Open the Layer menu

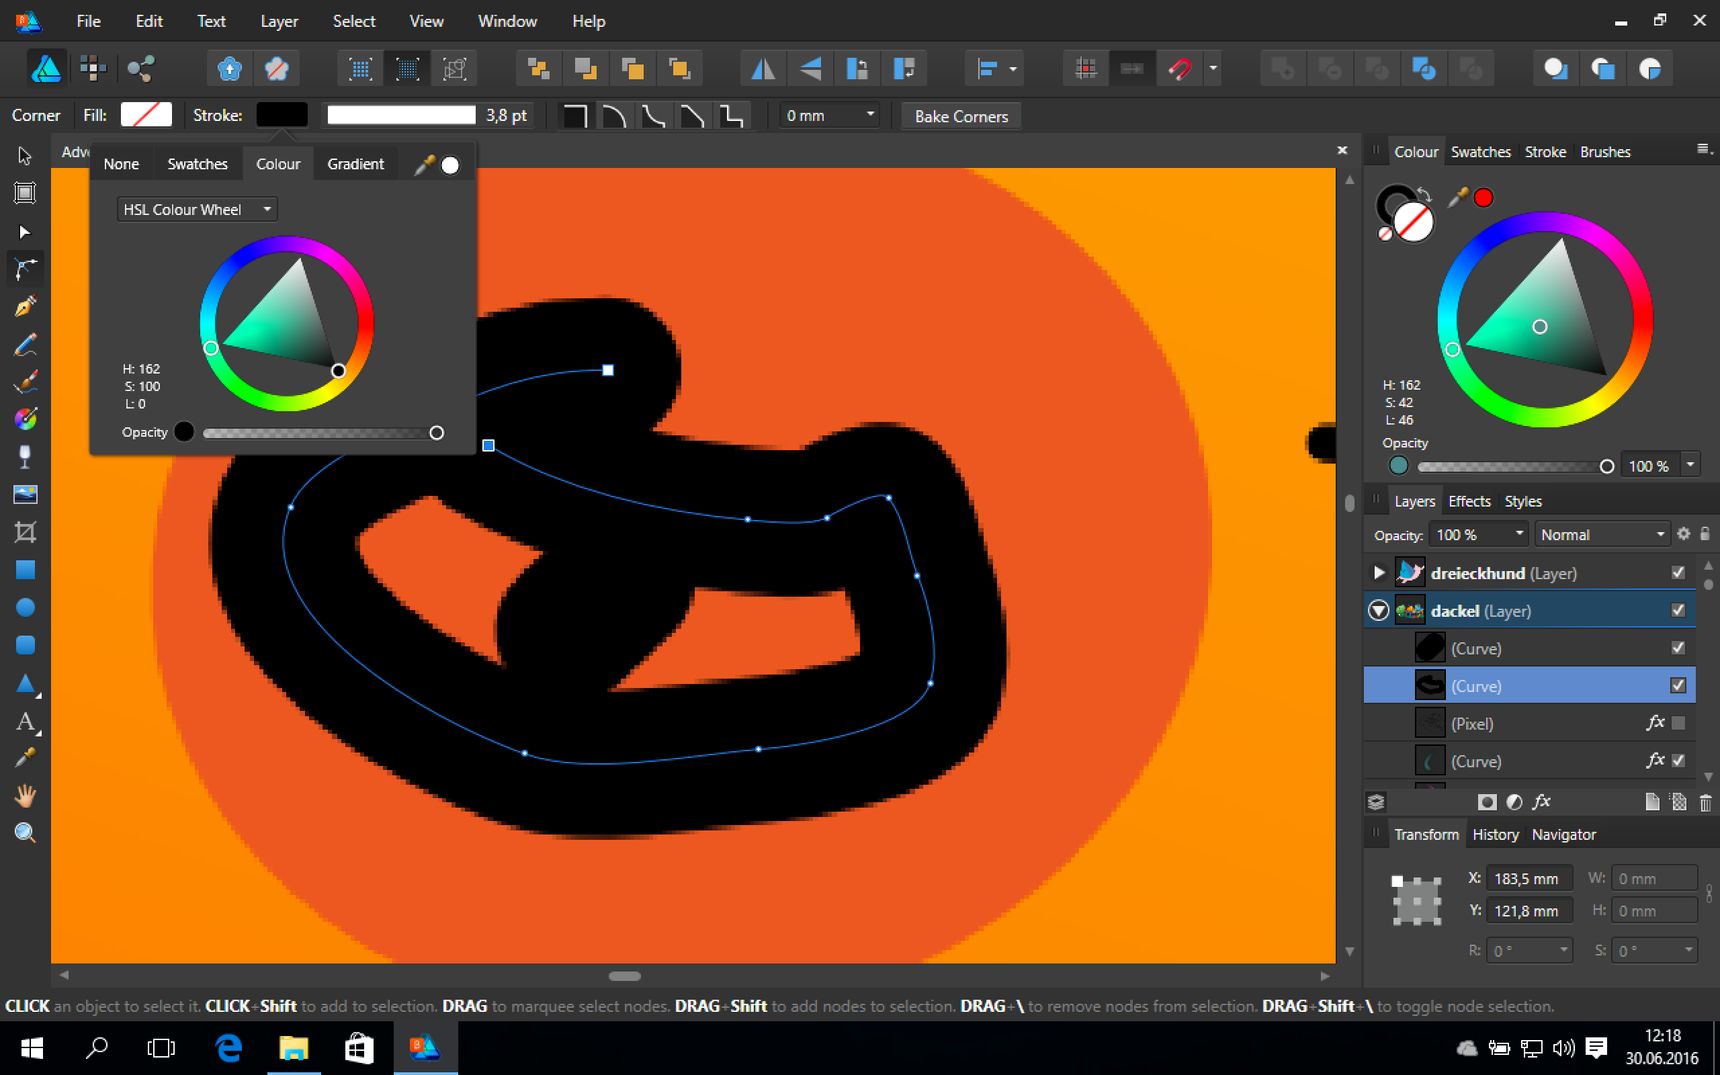[x=279, y=21]
